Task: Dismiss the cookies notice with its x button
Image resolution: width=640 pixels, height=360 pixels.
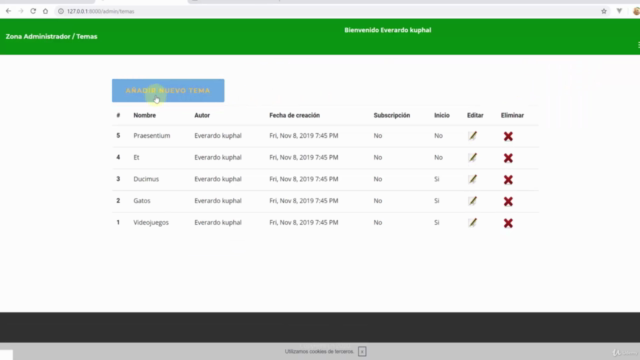Action: click(362, 351)
